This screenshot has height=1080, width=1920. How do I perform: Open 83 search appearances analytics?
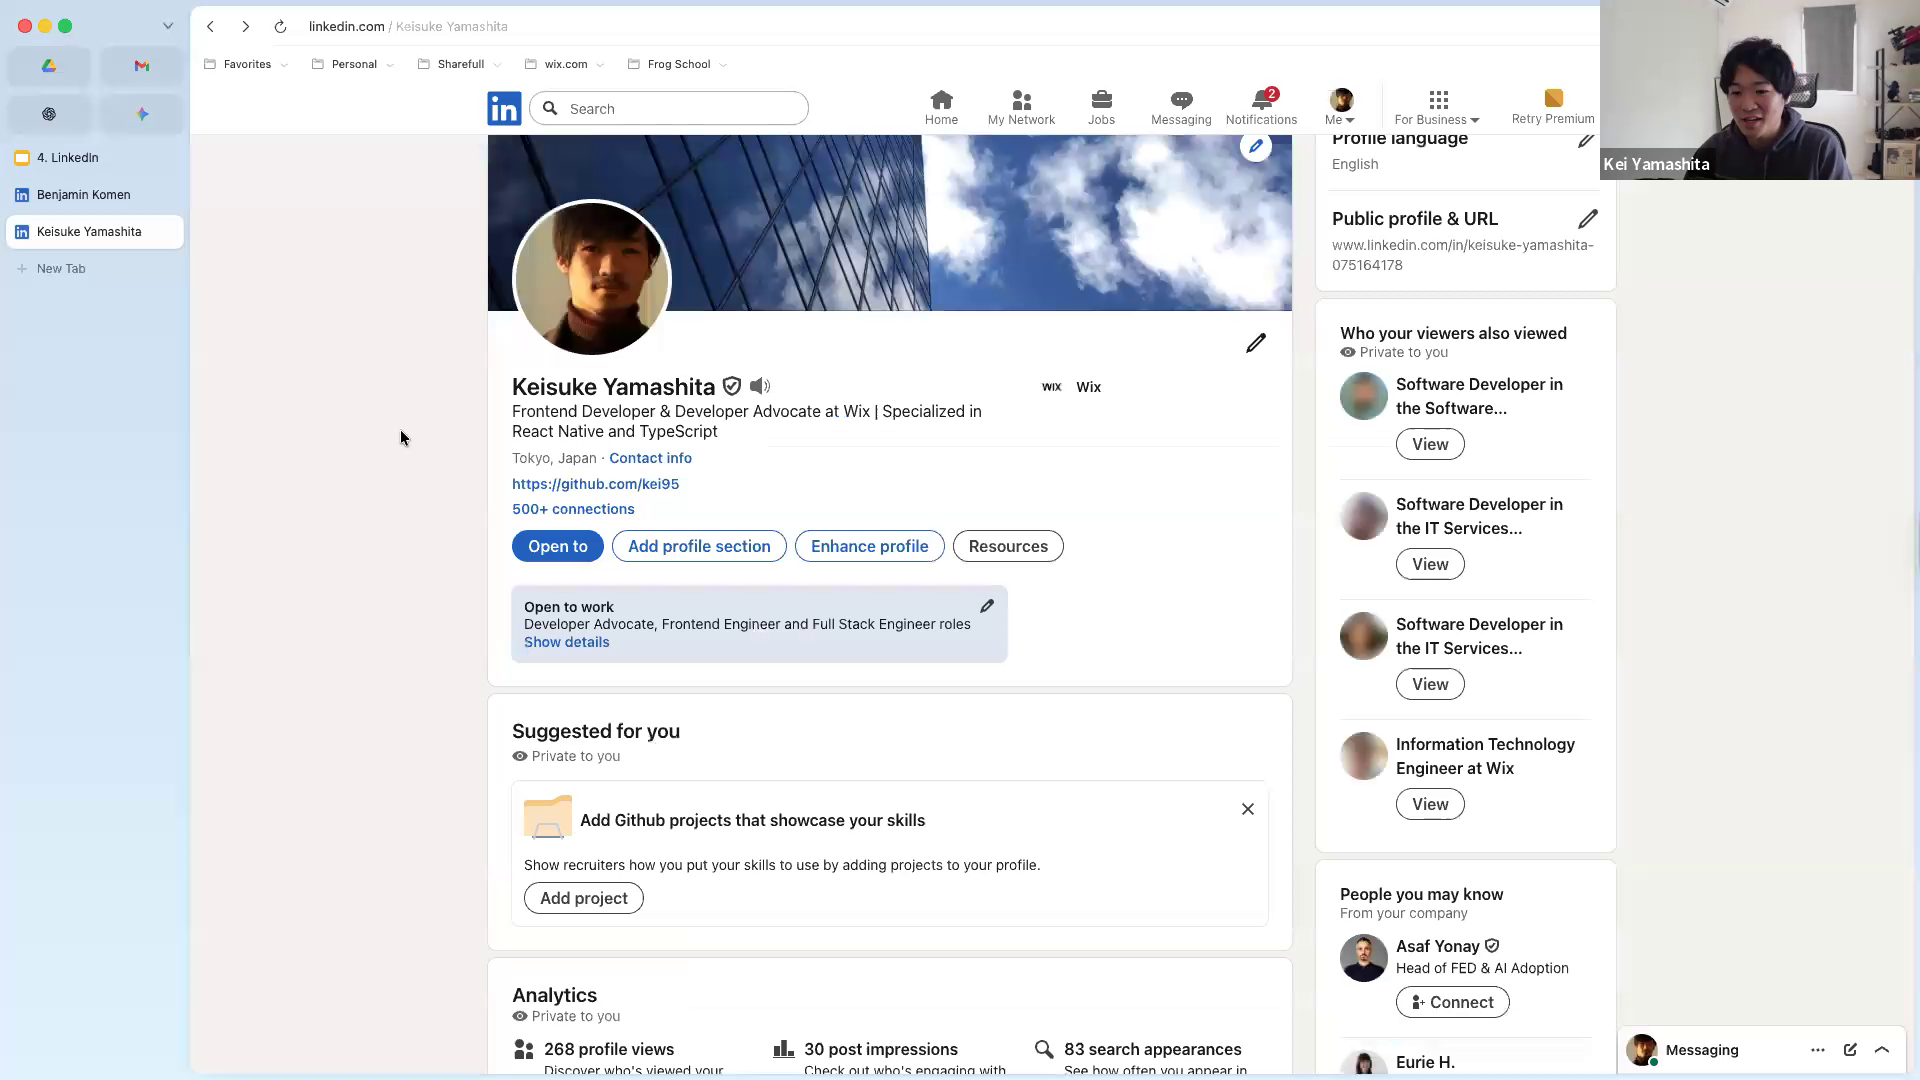1152,1049
